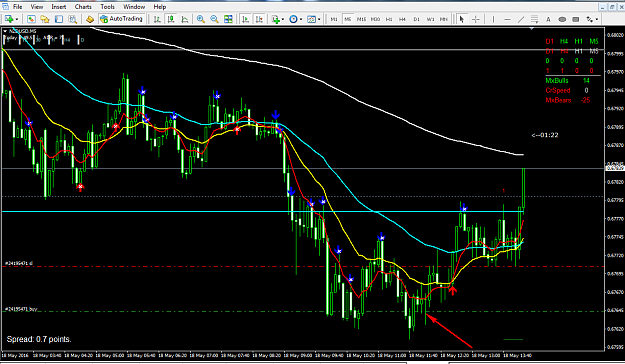The image size is (625, 364).
Task: Expand the indicators dropdown arrow
Action: 283,19
